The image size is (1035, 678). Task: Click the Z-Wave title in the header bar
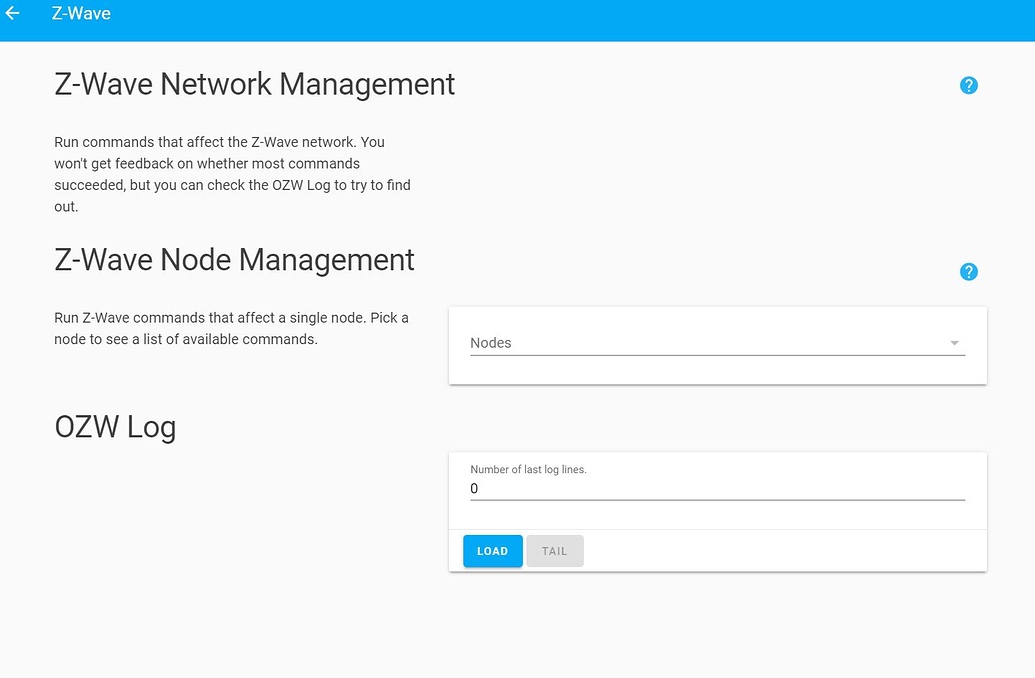(80, 13)
